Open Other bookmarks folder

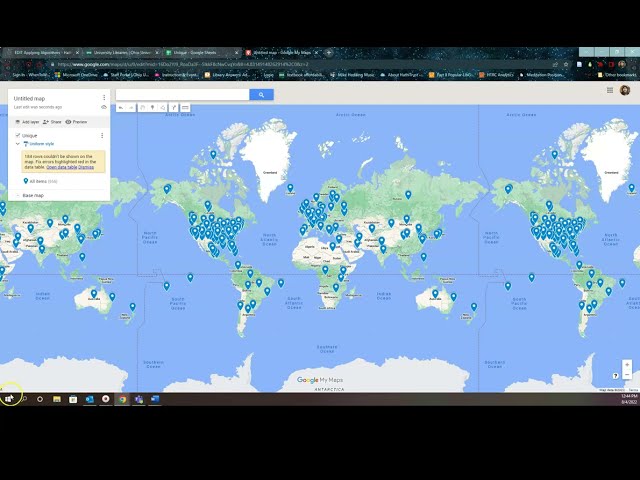[617, 75]
